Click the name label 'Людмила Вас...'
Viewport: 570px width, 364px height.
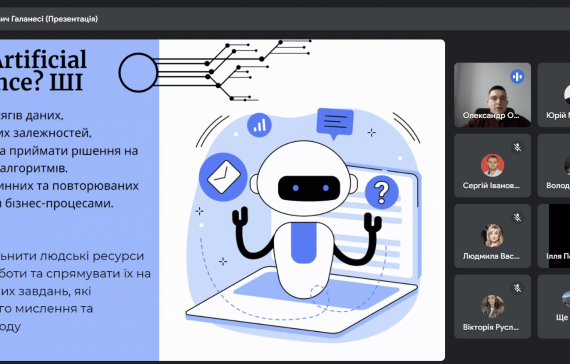coord(491,256)
